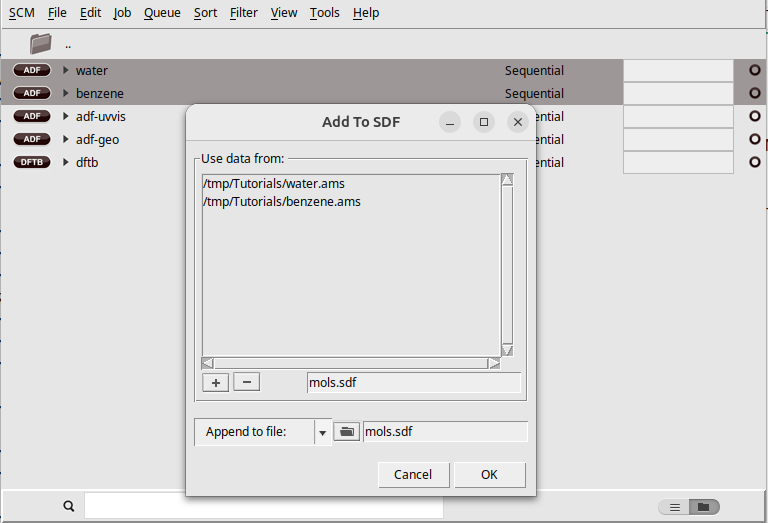This screenshot has height=523, width=768.
Task: Switch to folder view icon at bottom
Action: (x=704, y=507)
